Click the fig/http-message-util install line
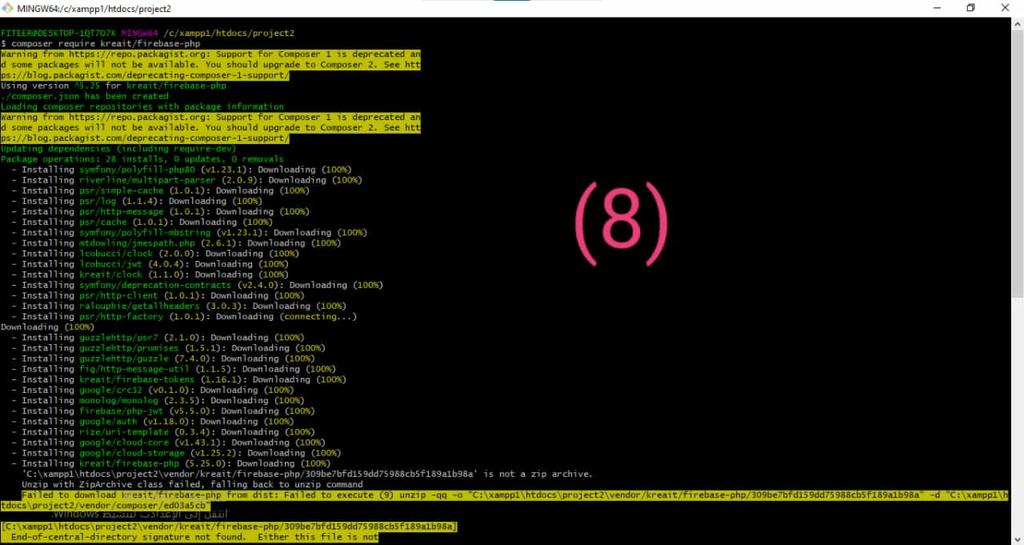Viewport: 1024px width, 545px height. (x=173, y=369)
